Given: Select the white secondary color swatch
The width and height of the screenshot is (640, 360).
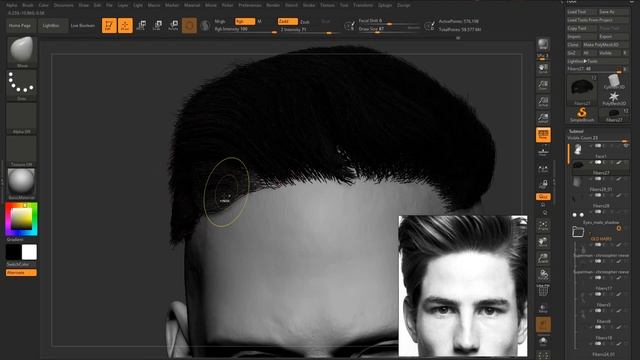Looking at the screenshot, I should pyautogui.click(x=29, y=252).
